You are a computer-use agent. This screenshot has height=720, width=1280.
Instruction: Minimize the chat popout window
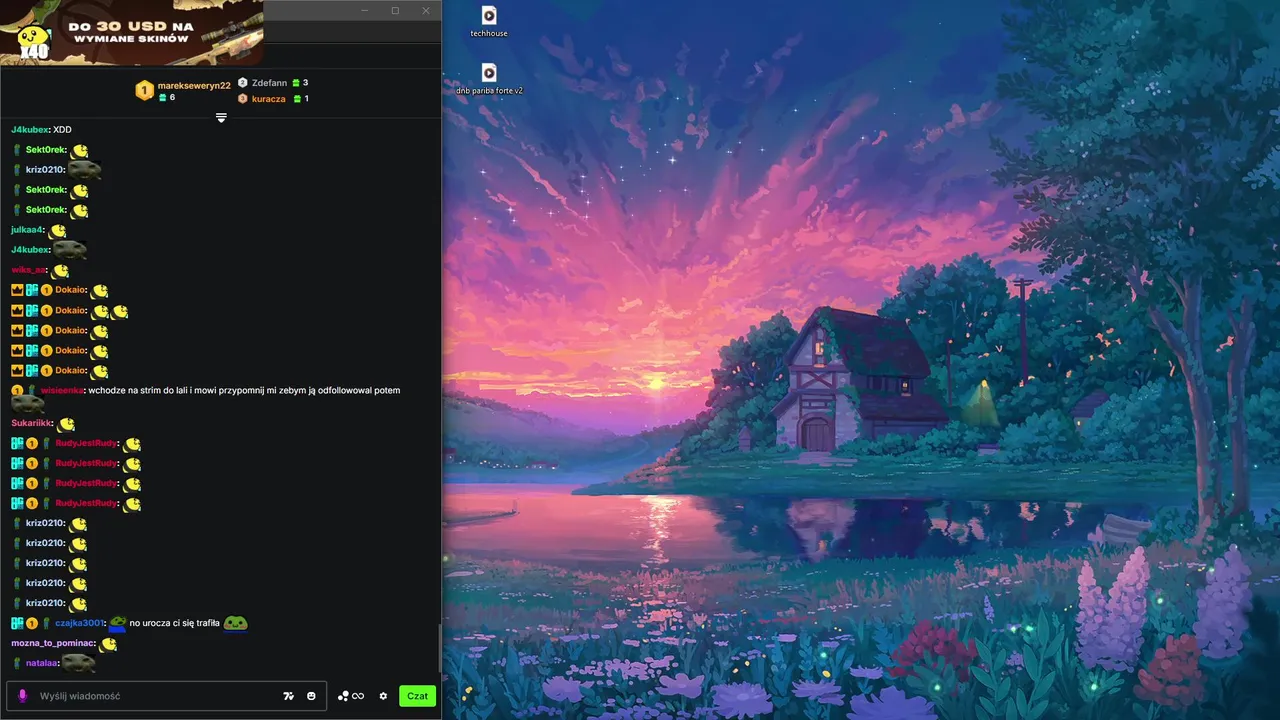click(x=364, y=10)
